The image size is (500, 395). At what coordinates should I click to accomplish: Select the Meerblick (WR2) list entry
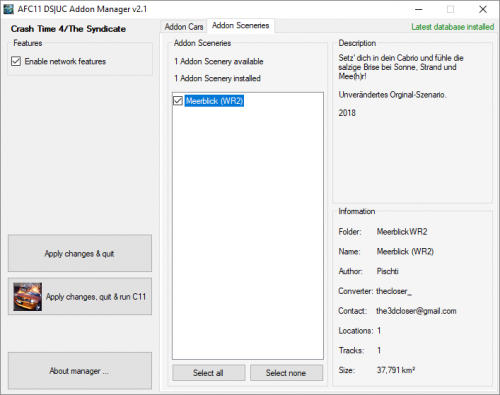214,101
